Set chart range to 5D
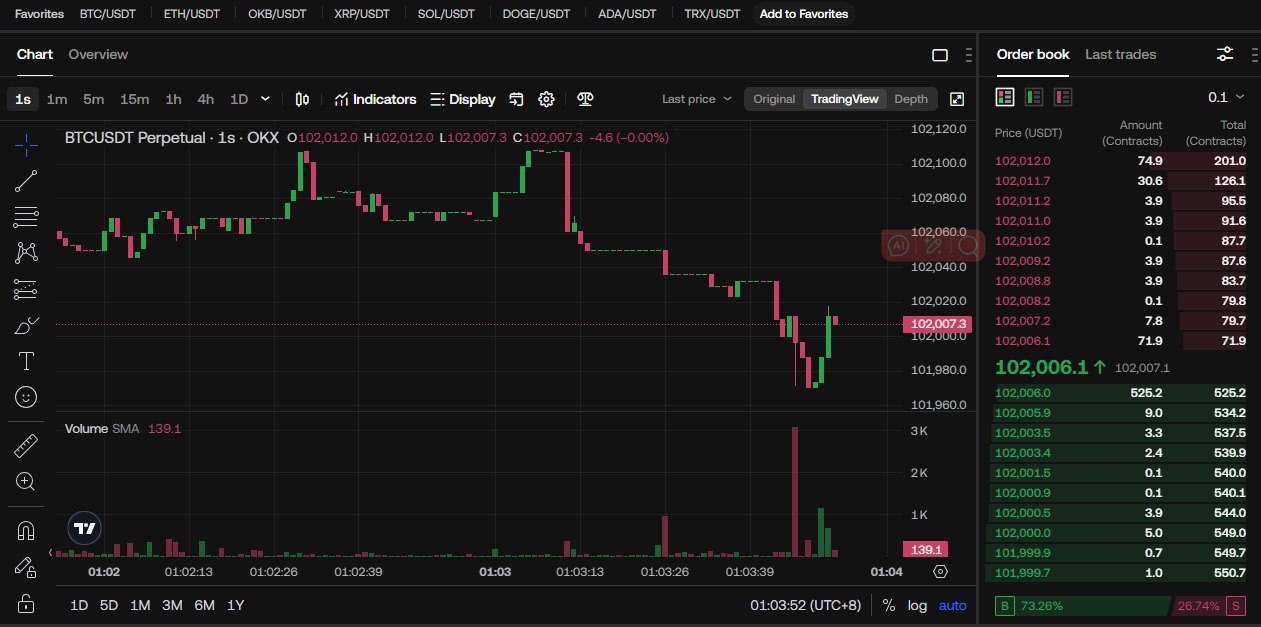Screen dimensions: 1261x627 (x=109, y=605)
